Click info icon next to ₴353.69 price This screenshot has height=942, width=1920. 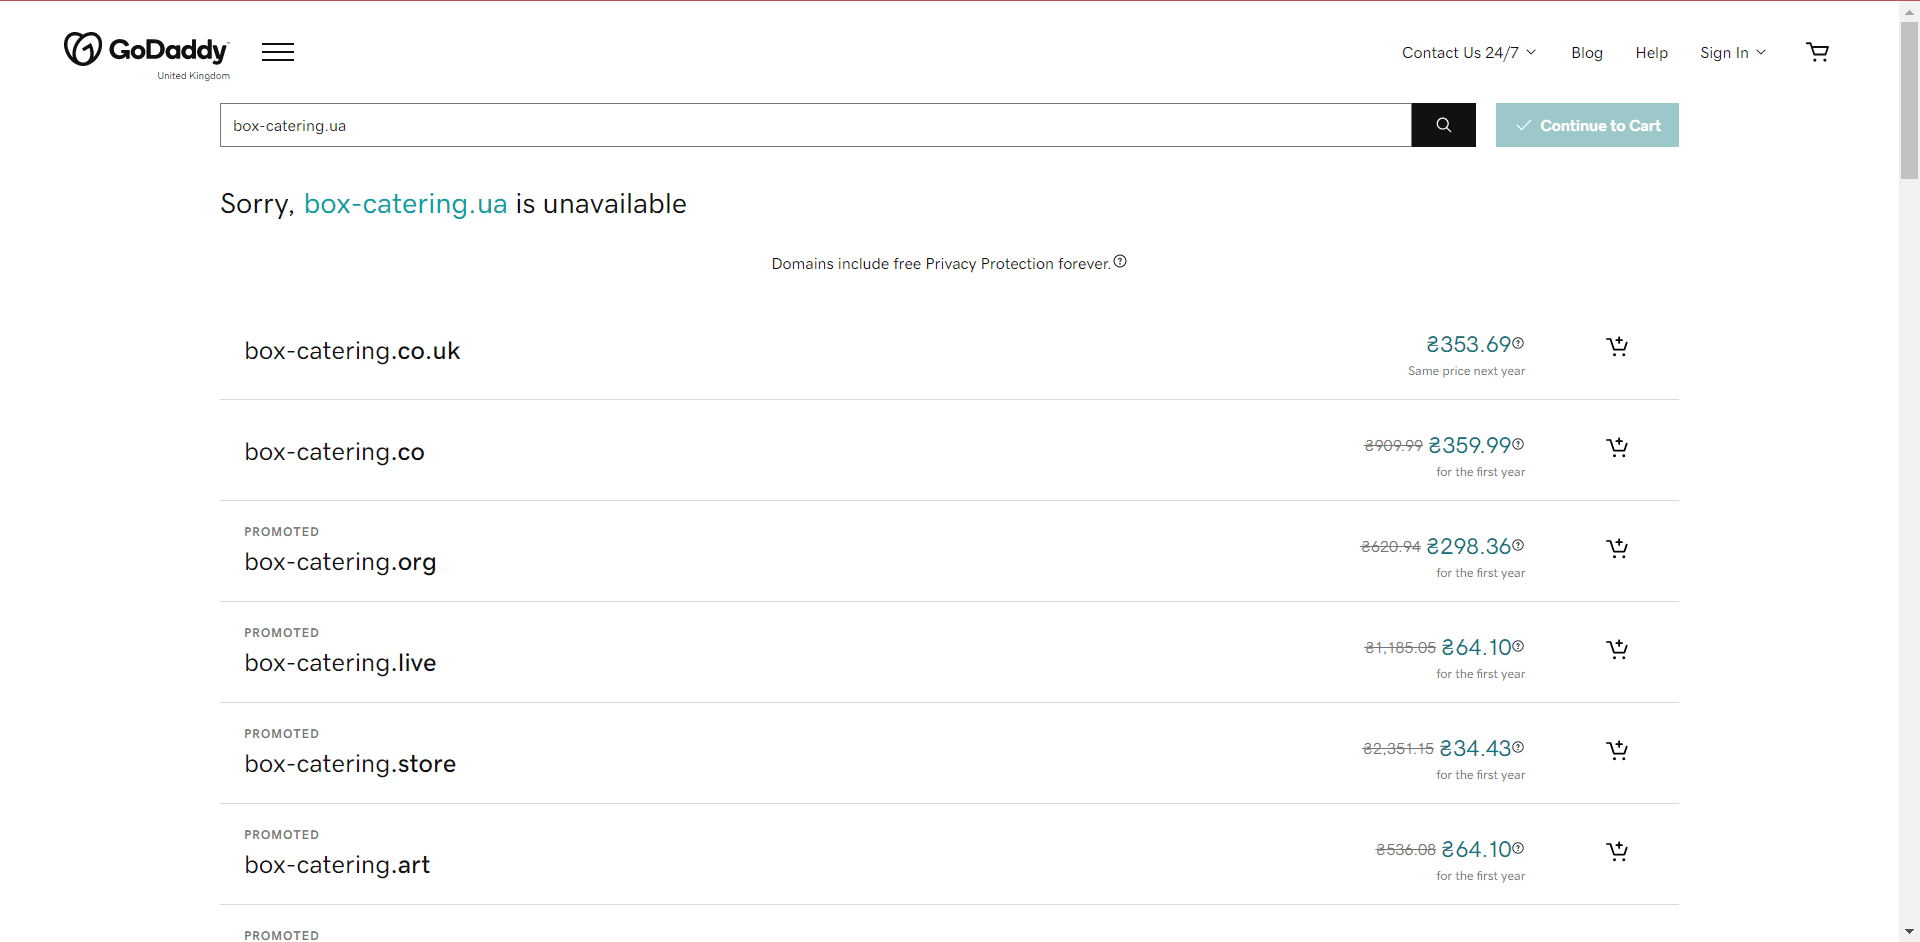click(x=1518, y=343)
